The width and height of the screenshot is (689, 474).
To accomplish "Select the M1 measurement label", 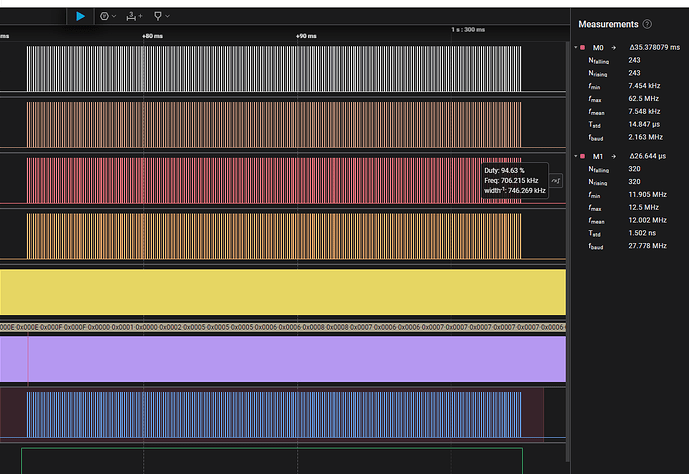I will coord(599,157).
